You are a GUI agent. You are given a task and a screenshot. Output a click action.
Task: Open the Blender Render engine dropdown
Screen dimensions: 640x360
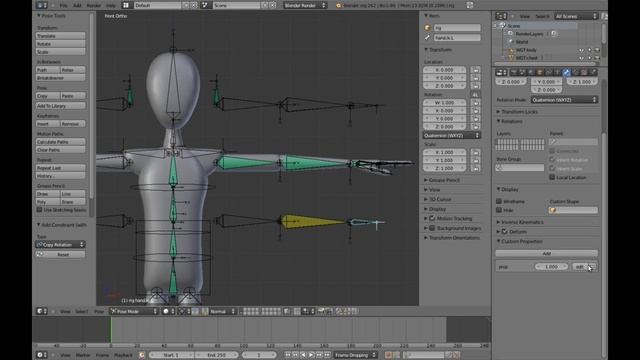click(x=305, y=5)
